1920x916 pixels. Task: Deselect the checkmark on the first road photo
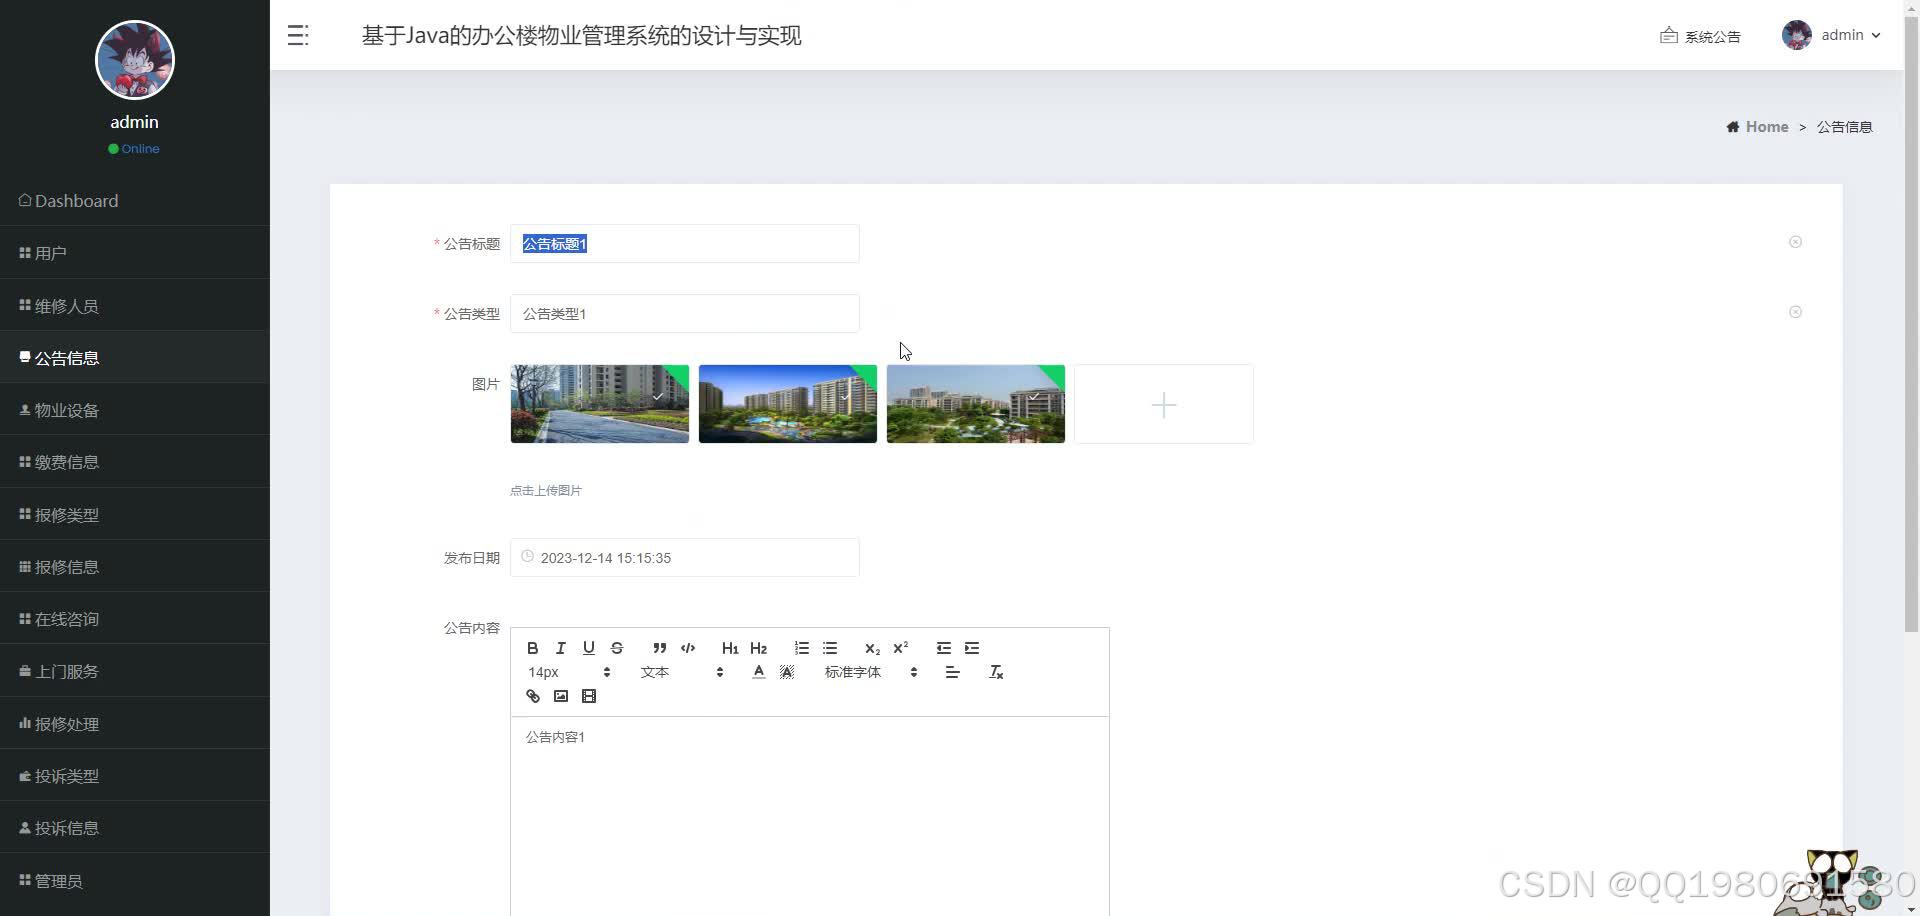click(658, 396)
